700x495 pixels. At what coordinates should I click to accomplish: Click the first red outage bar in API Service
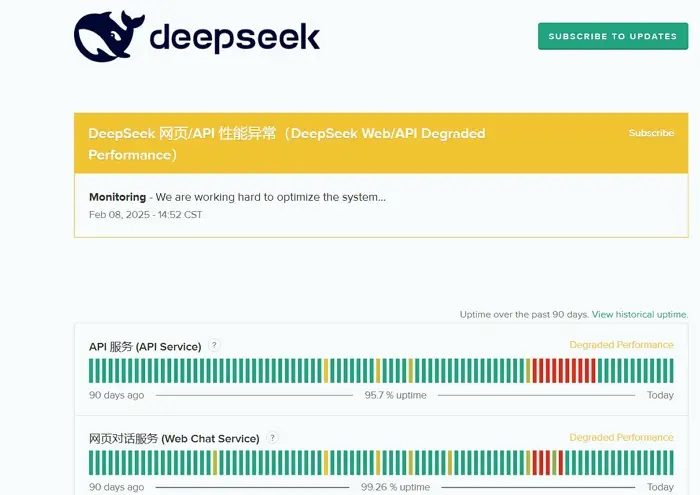[535, 370]
